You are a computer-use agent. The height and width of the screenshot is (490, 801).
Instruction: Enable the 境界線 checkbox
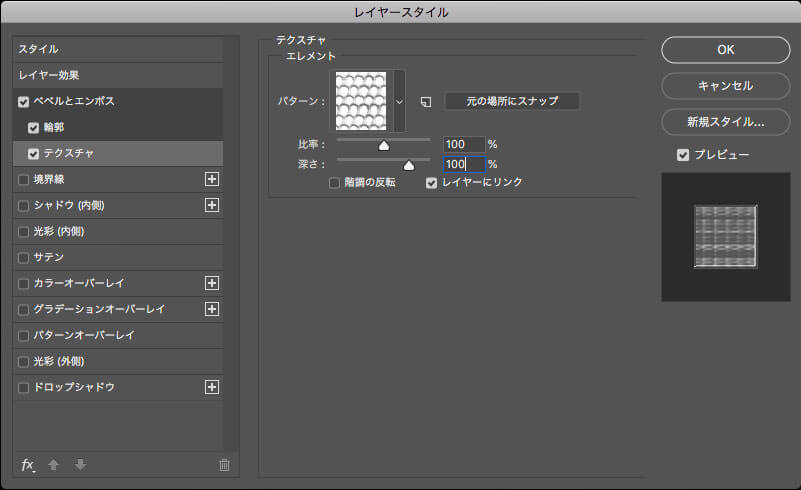click(23, 180)
